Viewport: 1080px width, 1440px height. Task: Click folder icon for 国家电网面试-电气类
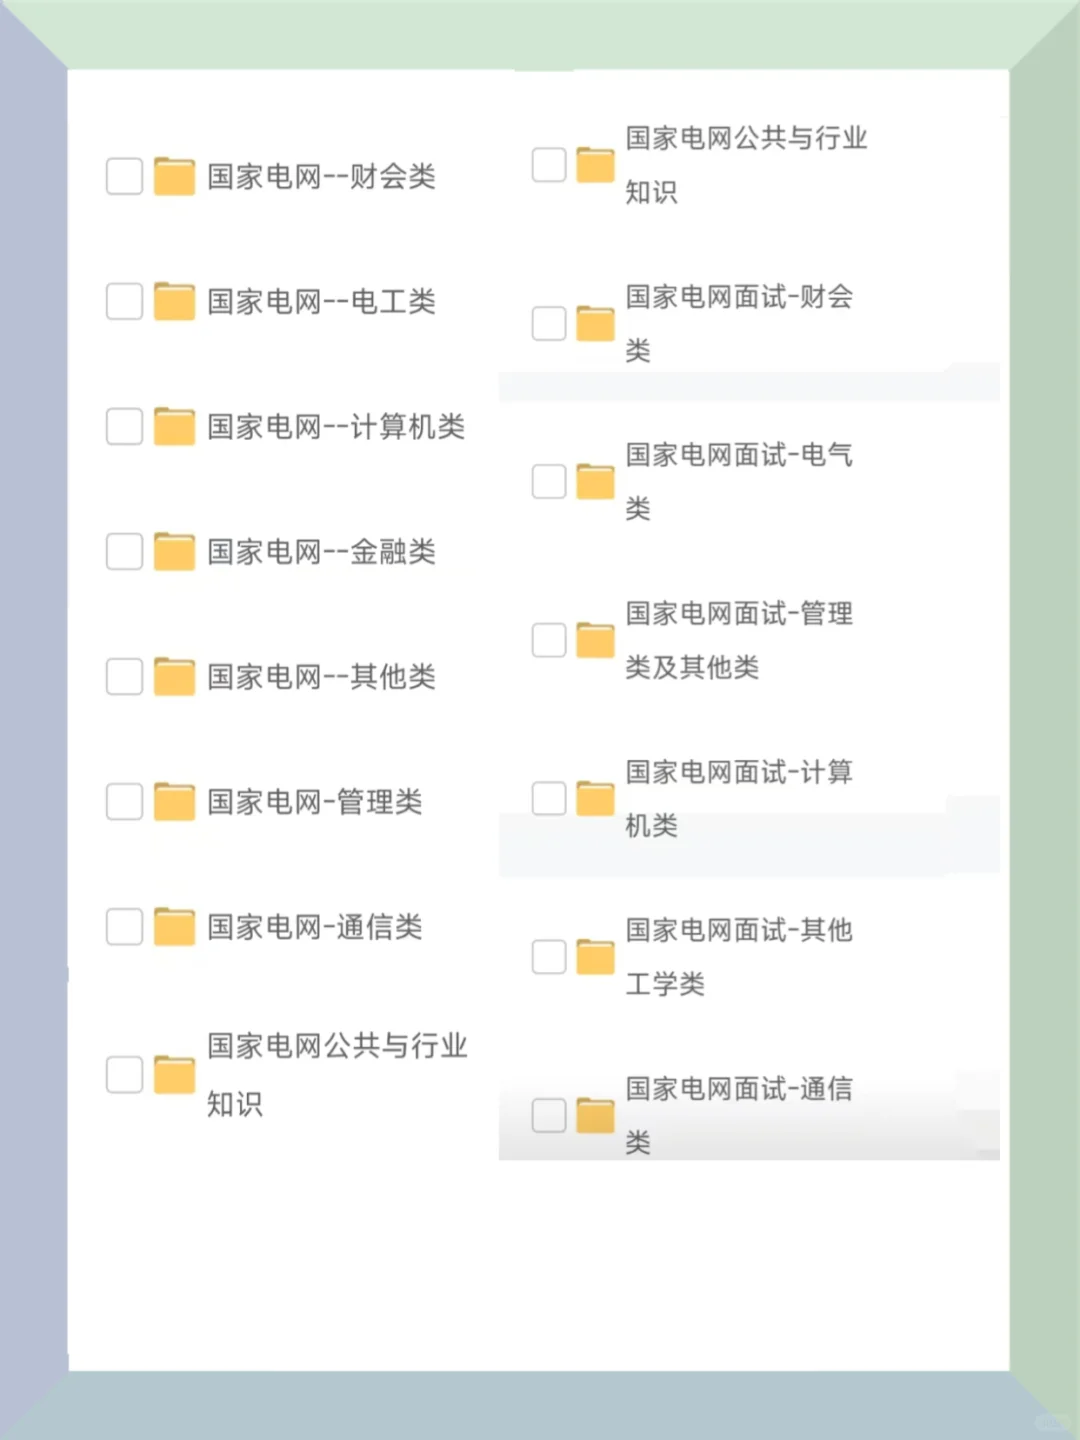pos(595,482)
